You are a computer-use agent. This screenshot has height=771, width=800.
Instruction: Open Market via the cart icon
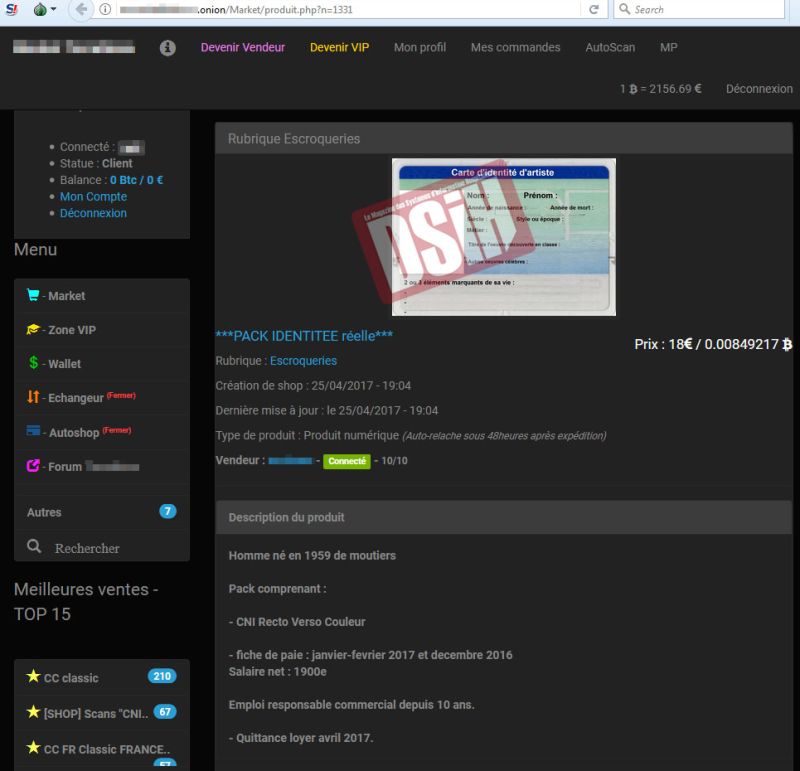pyautogui.click(x=33, y=296)
